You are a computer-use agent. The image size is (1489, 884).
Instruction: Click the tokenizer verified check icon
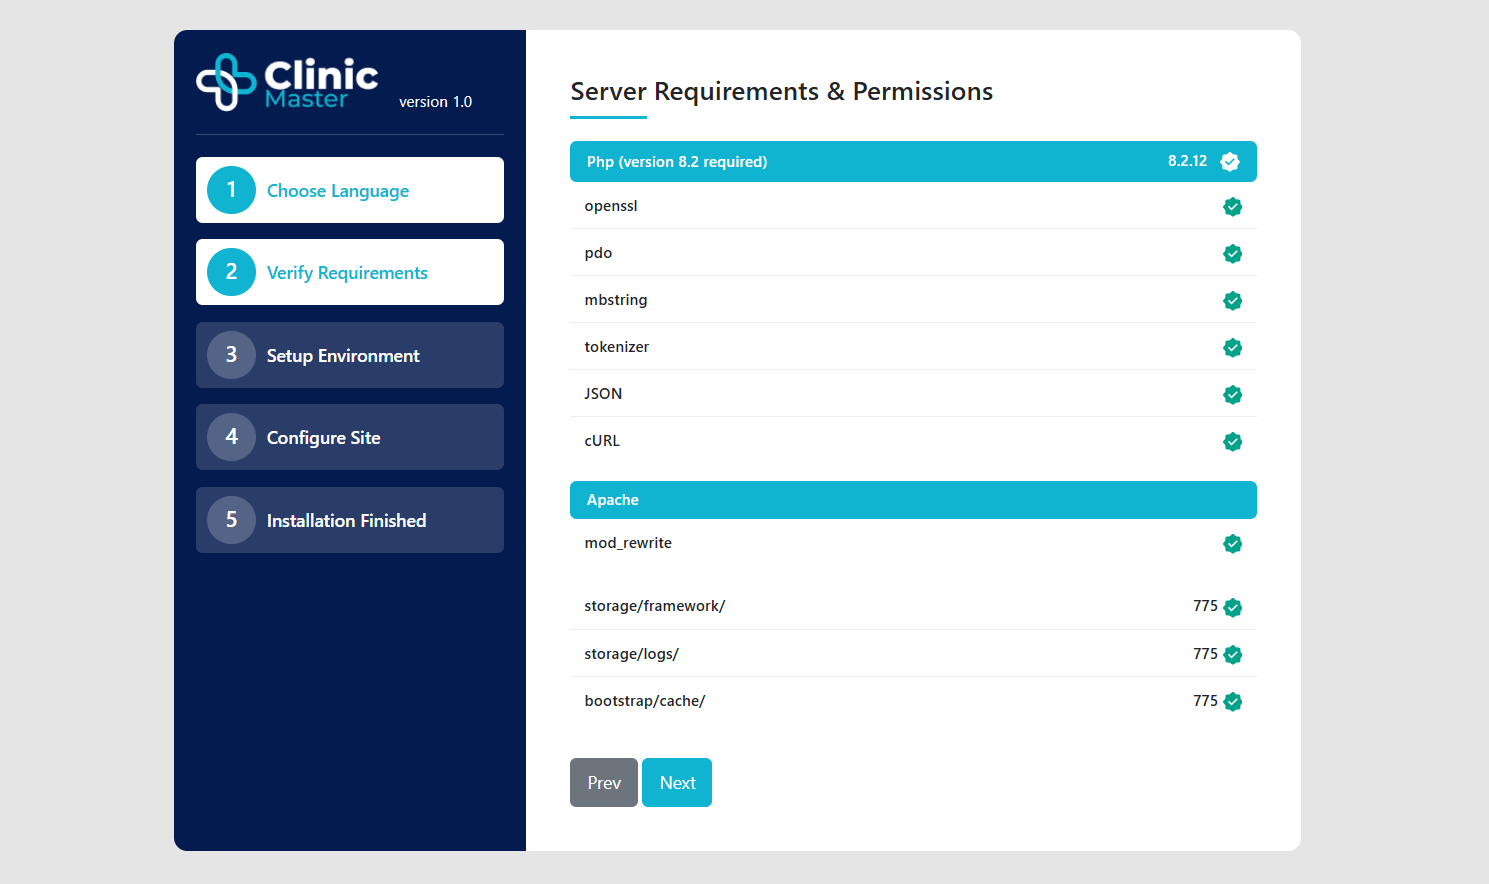click(x=1232, y=348)
